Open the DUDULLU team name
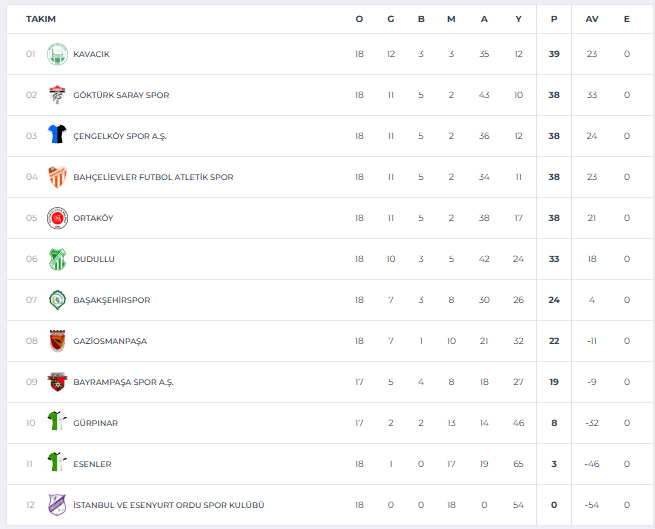655x529 pixels. [94, 259]
